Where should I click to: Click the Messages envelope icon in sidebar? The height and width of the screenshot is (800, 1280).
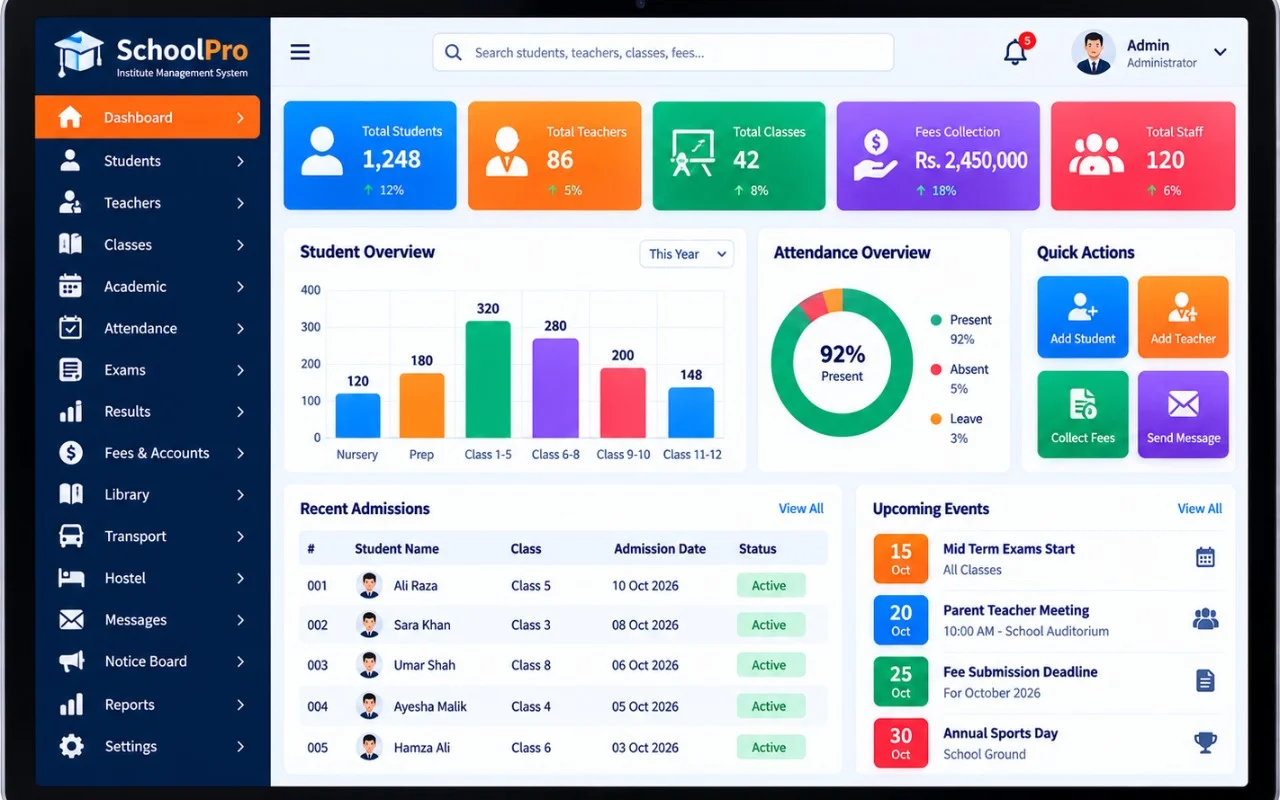coord(71,620)
